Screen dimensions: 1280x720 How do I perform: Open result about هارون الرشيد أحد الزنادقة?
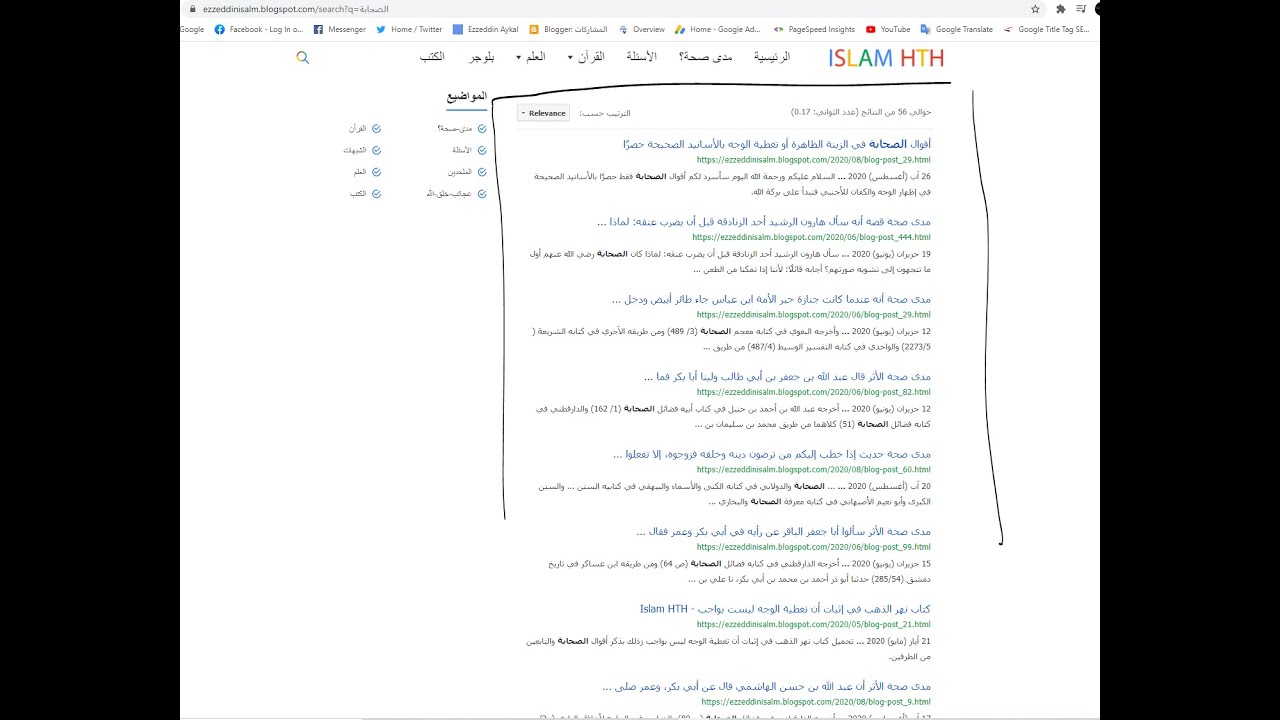click(763, 222)
